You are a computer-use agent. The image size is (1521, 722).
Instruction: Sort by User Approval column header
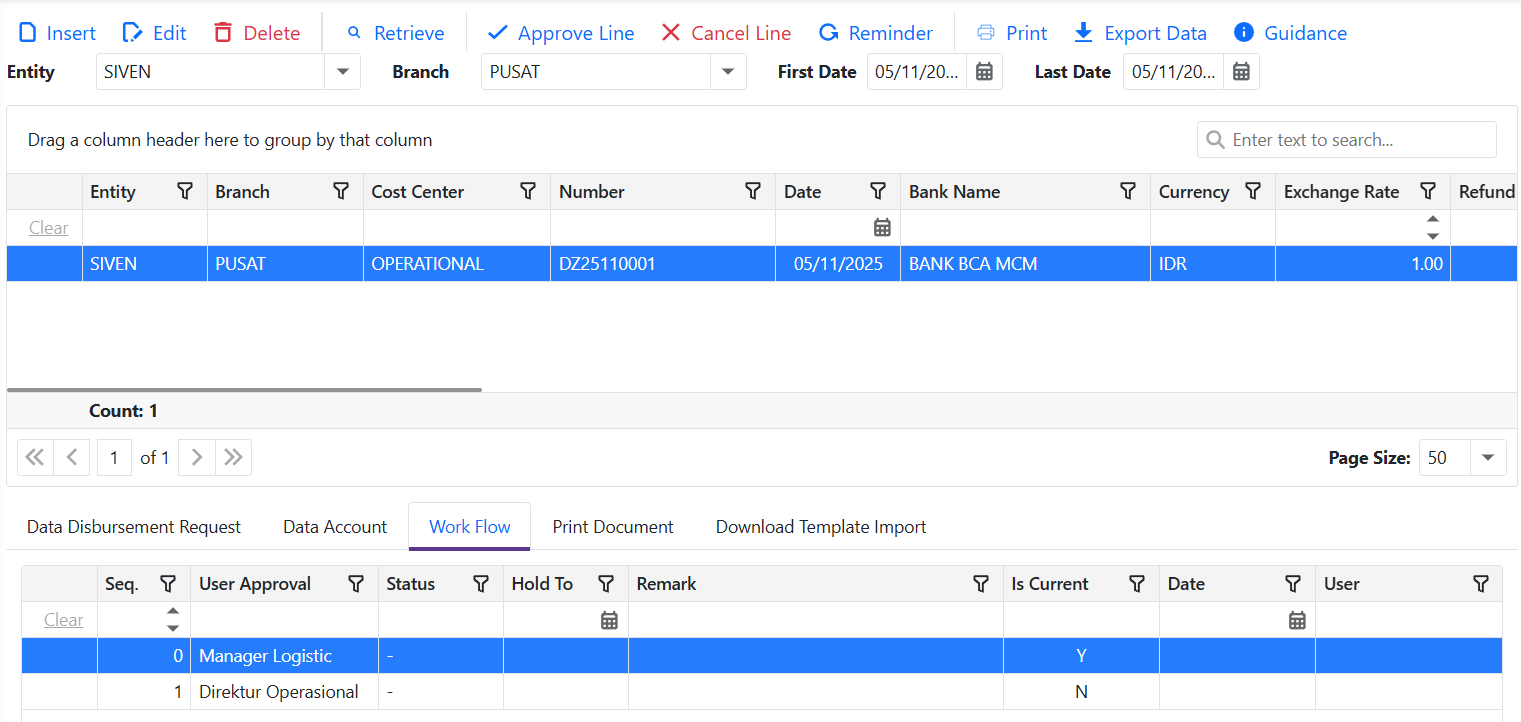click(x=255, y=584)
